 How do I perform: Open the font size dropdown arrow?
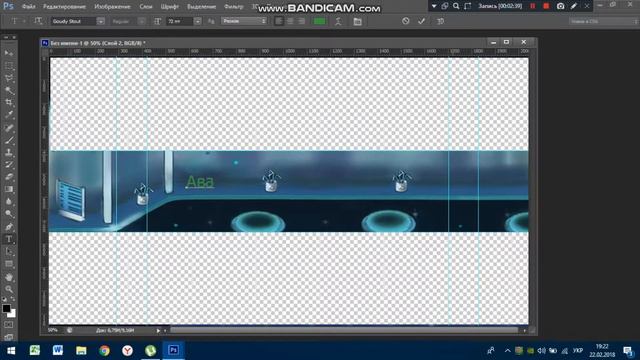pyautogui.click(x=198, y=21)
